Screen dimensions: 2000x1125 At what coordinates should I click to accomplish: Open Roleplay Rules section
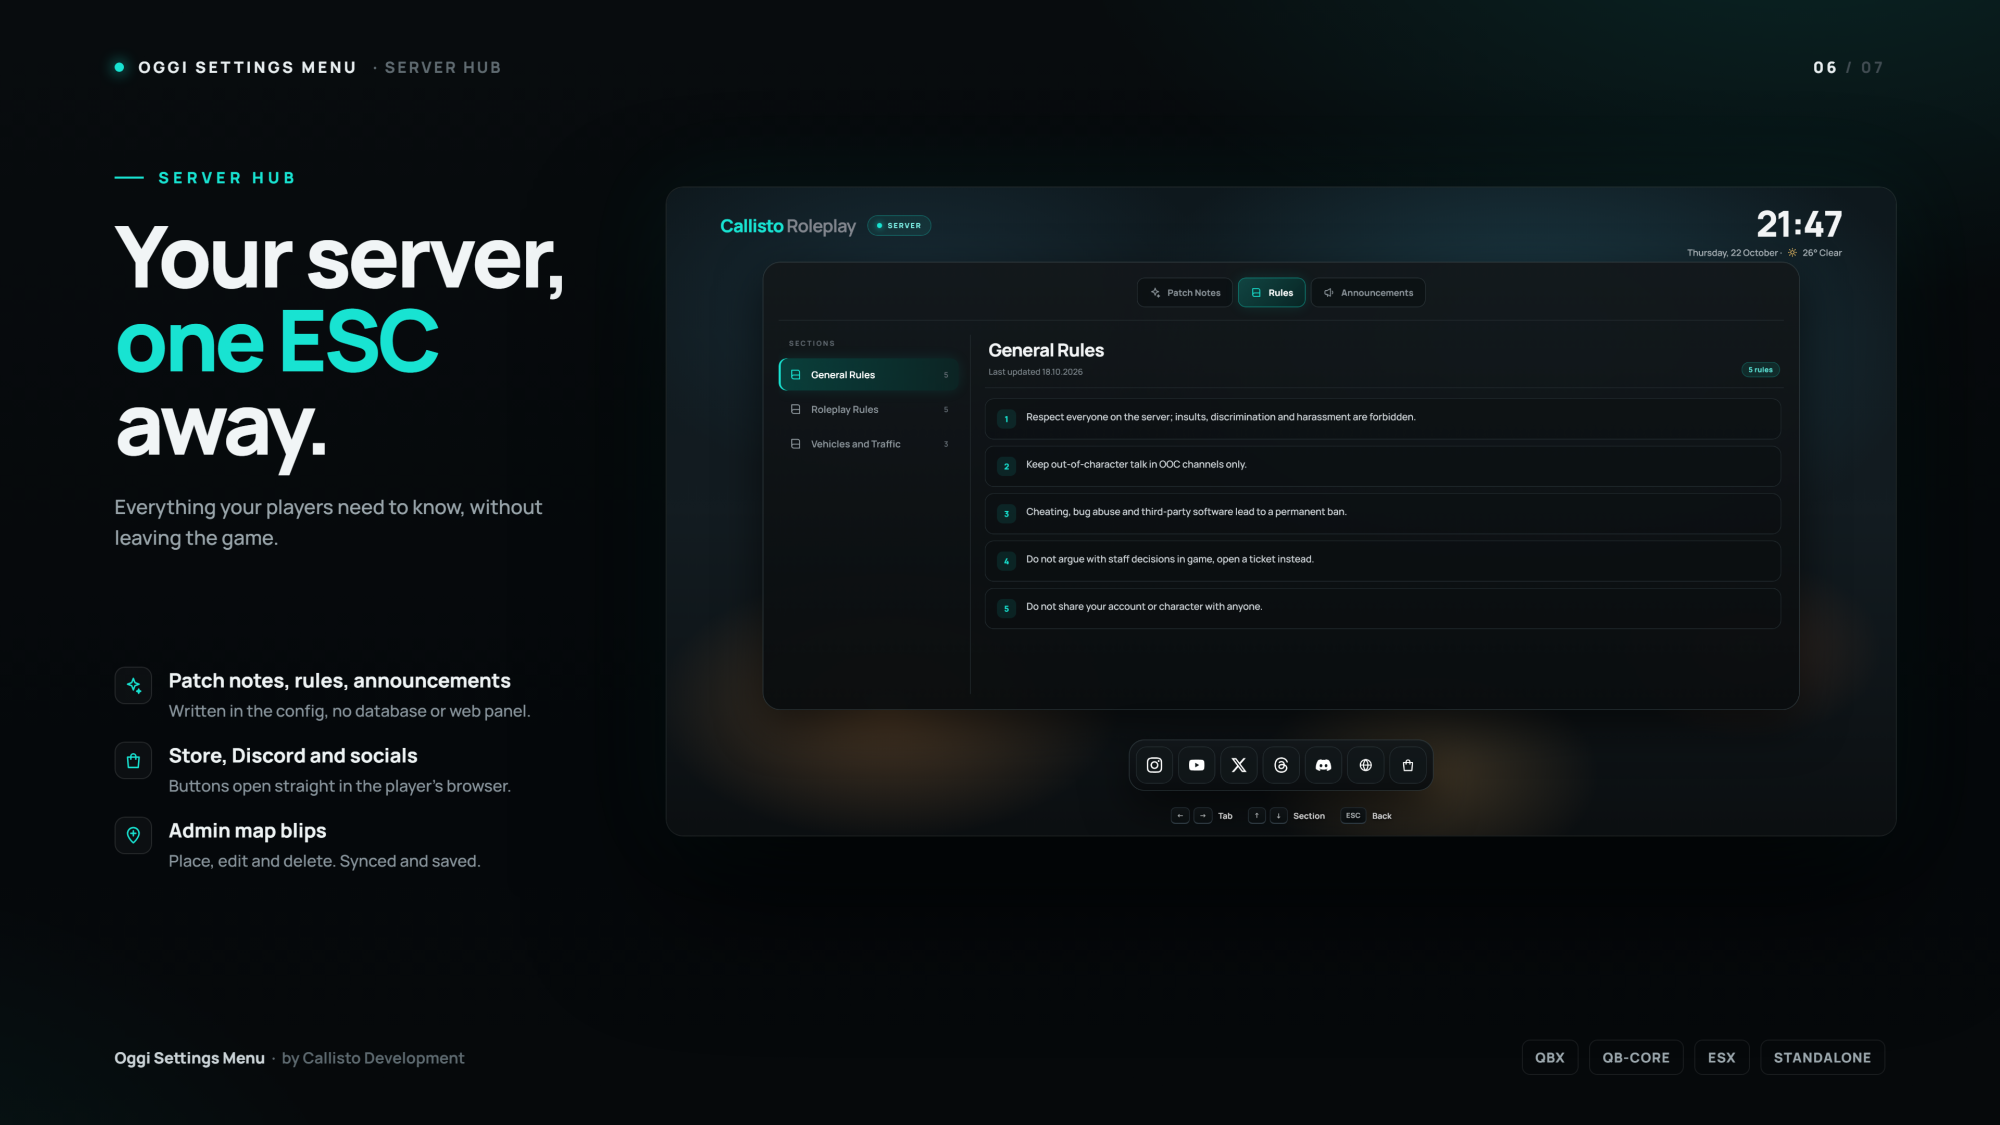[x=869, y=409]
